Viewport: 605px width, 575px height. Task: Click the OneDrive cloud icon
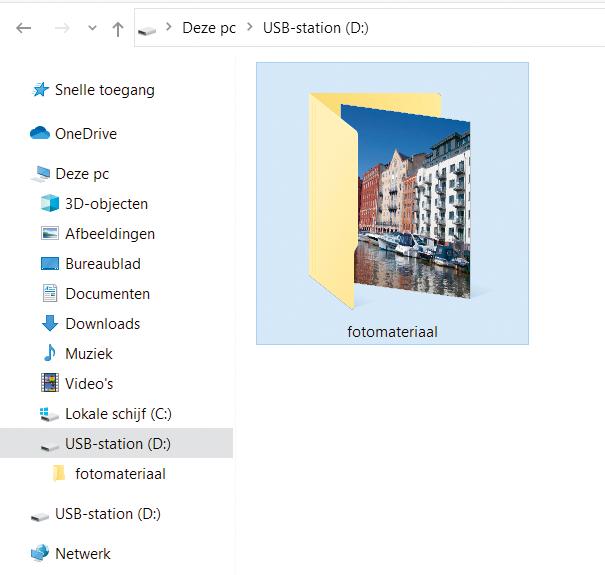pyautogui.click(x=40, y=133)
